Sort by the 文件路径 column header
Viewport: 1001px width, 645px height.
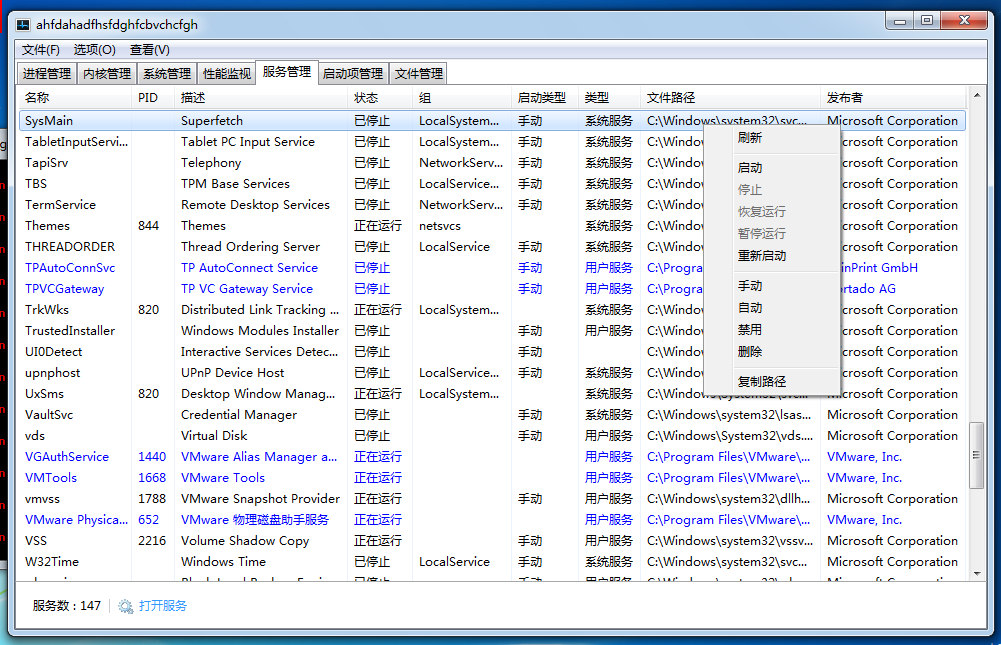coord(730,98)
